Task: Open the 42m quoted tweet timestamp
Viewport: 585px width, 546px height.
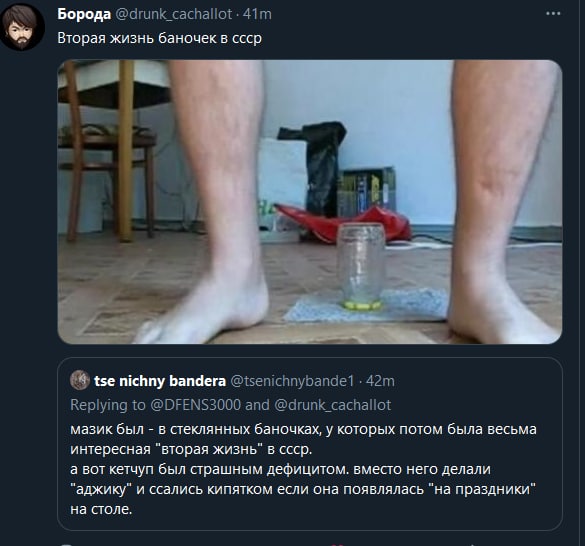Action: point(380,381)
